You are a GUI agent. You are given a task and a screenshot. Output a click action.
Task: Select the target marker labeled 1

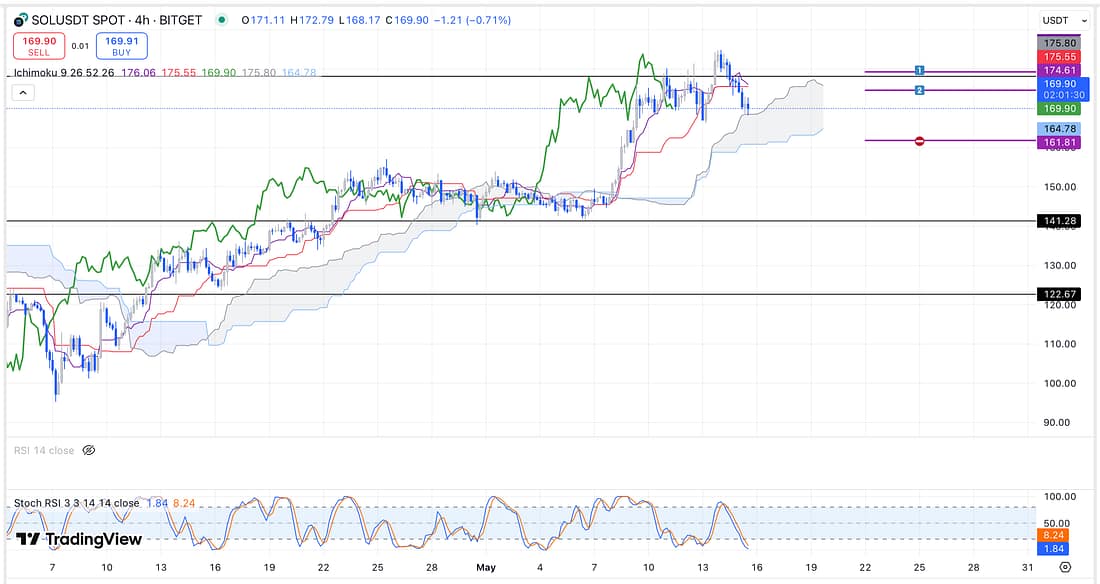tap(919, 70)
